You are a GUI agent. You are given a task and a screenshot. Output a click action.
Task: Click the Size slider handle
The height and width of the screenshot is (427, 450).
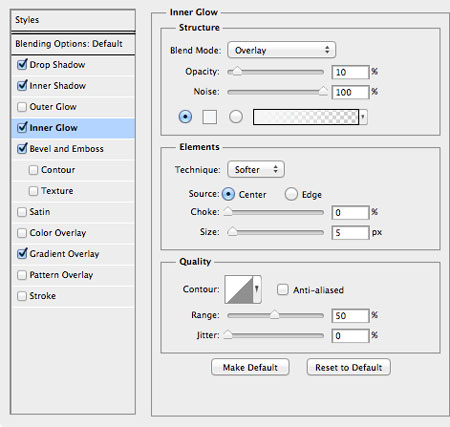click(x=232, y=232)
